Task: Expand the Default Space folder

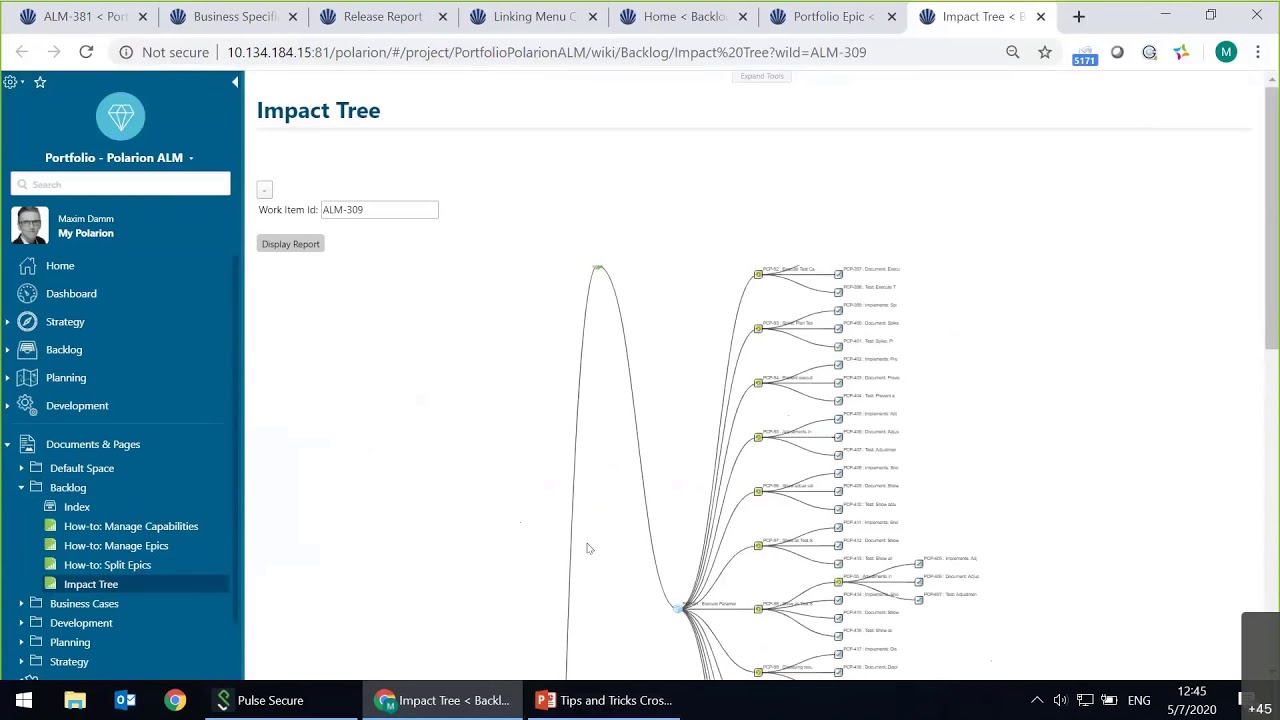Action: 21,468
